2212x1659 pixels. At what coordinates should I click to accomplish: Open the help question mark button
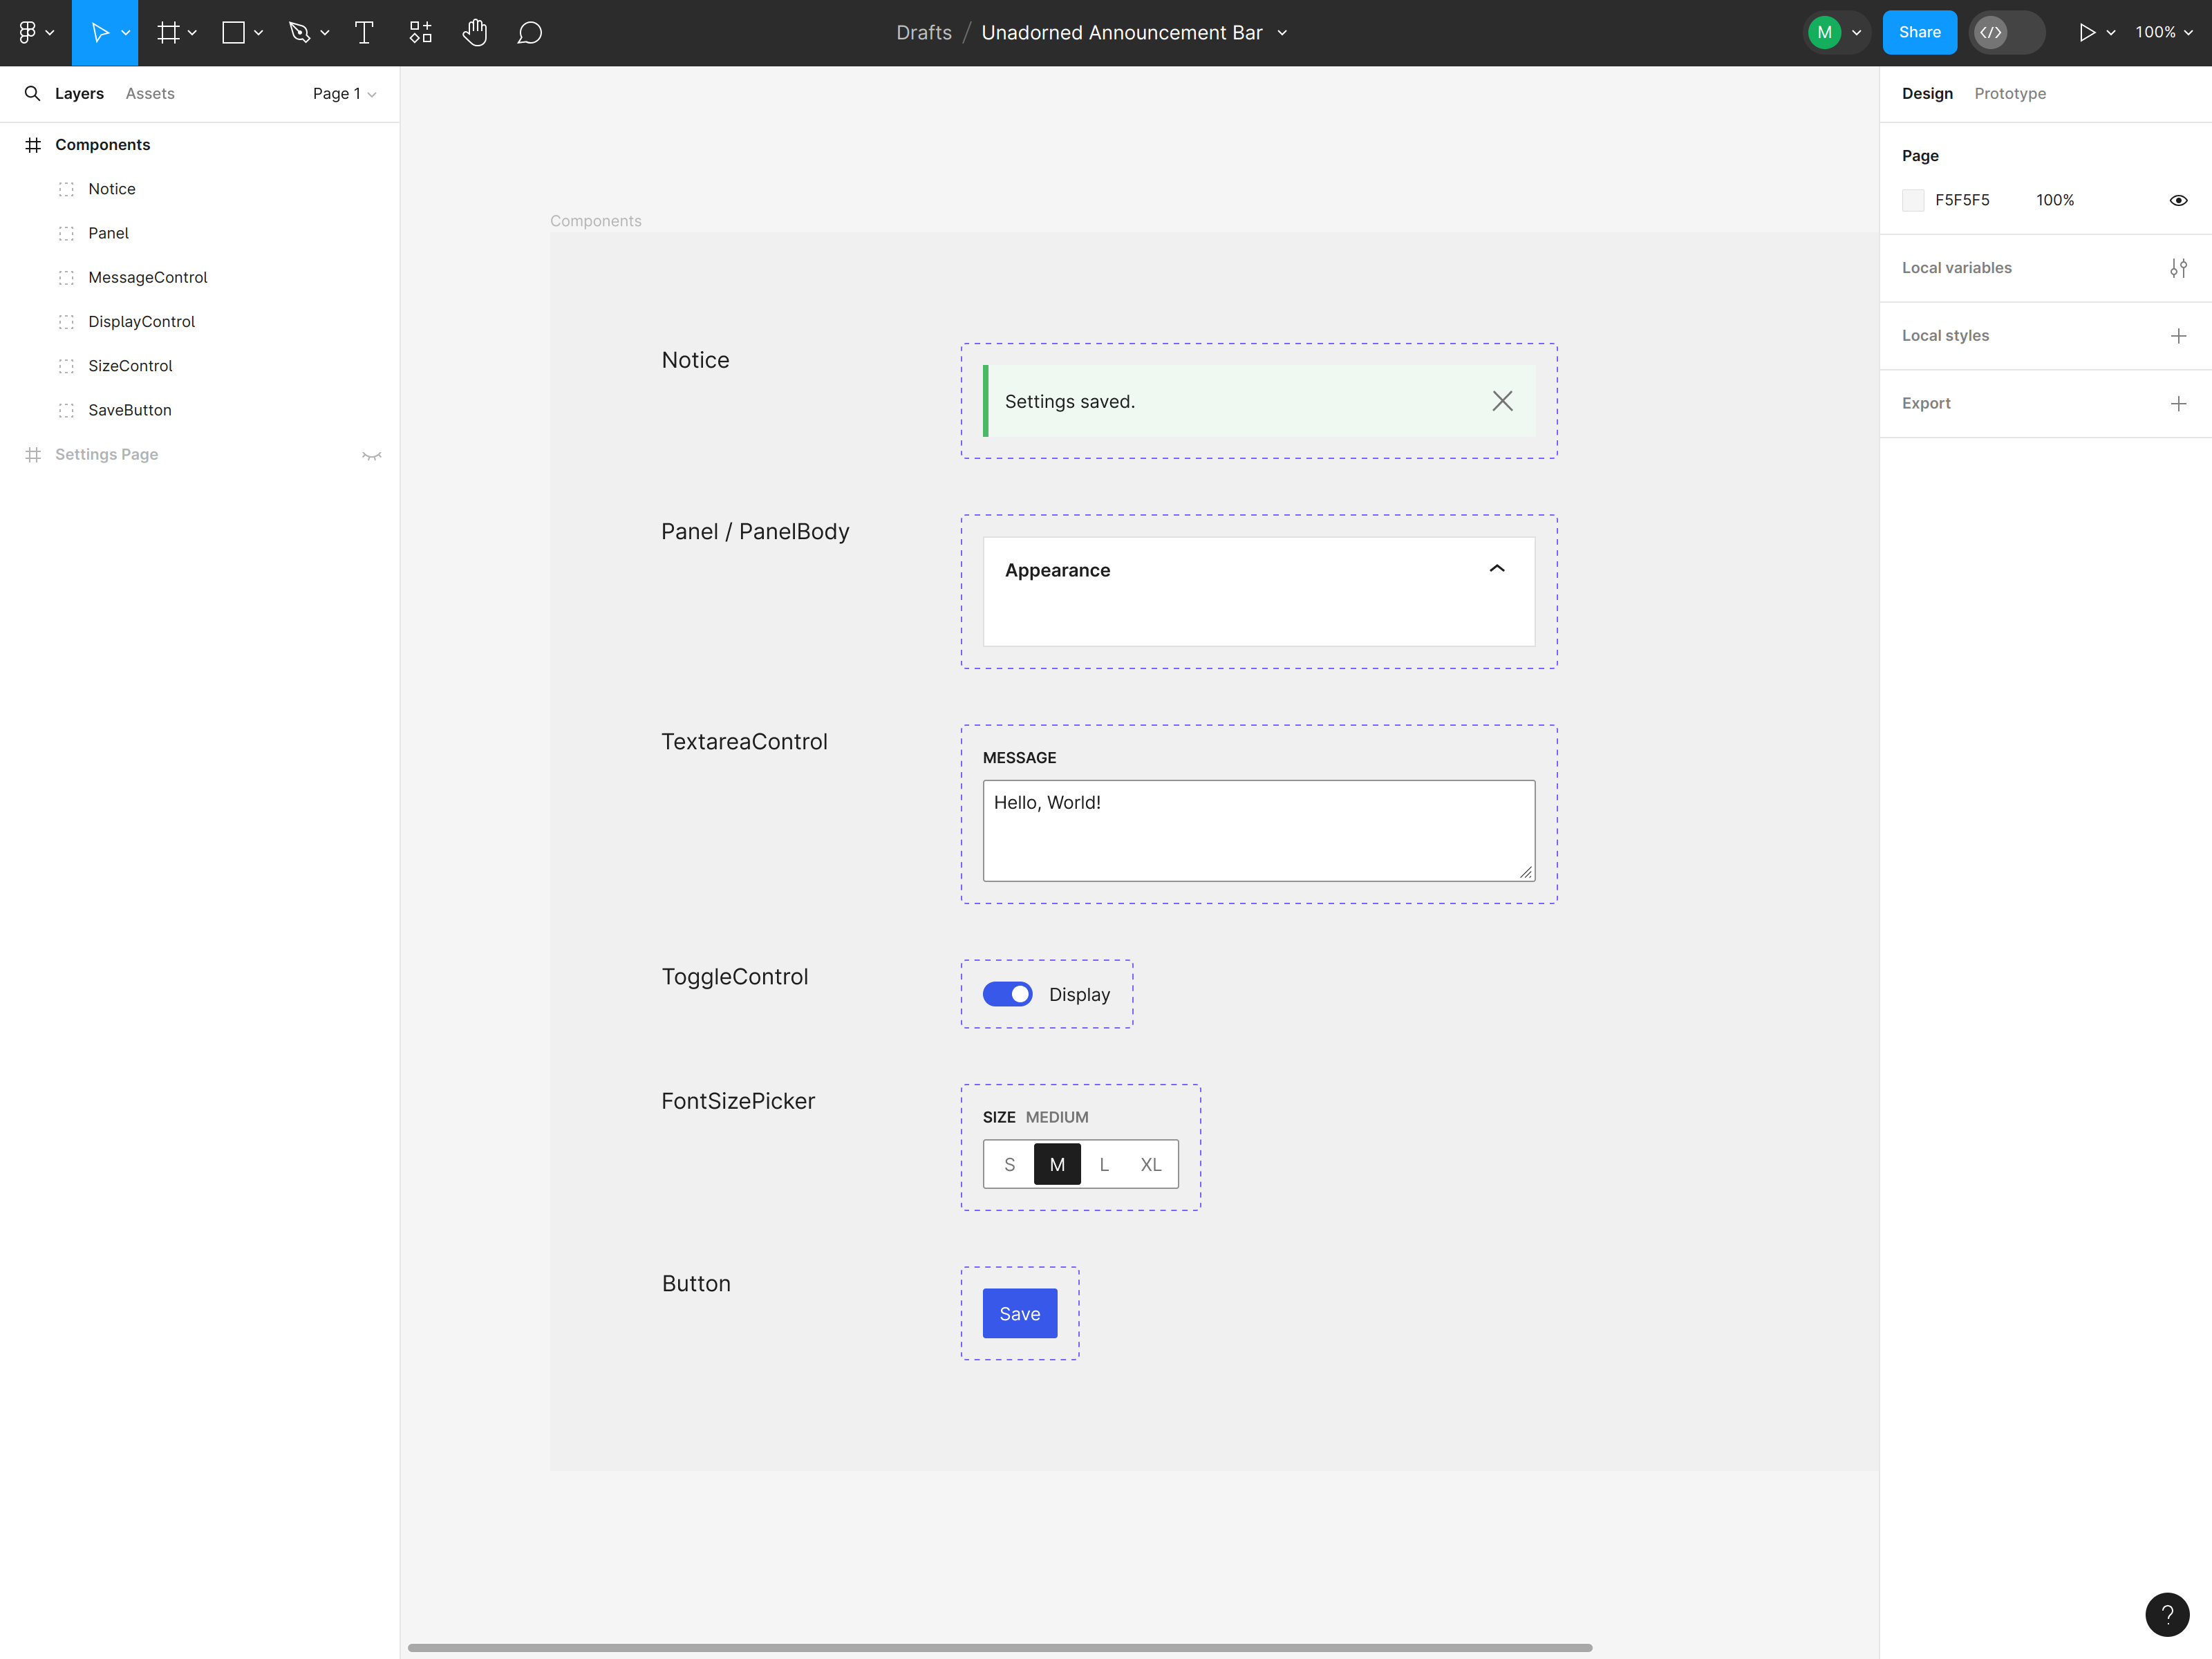(x=2167, y=1614)
